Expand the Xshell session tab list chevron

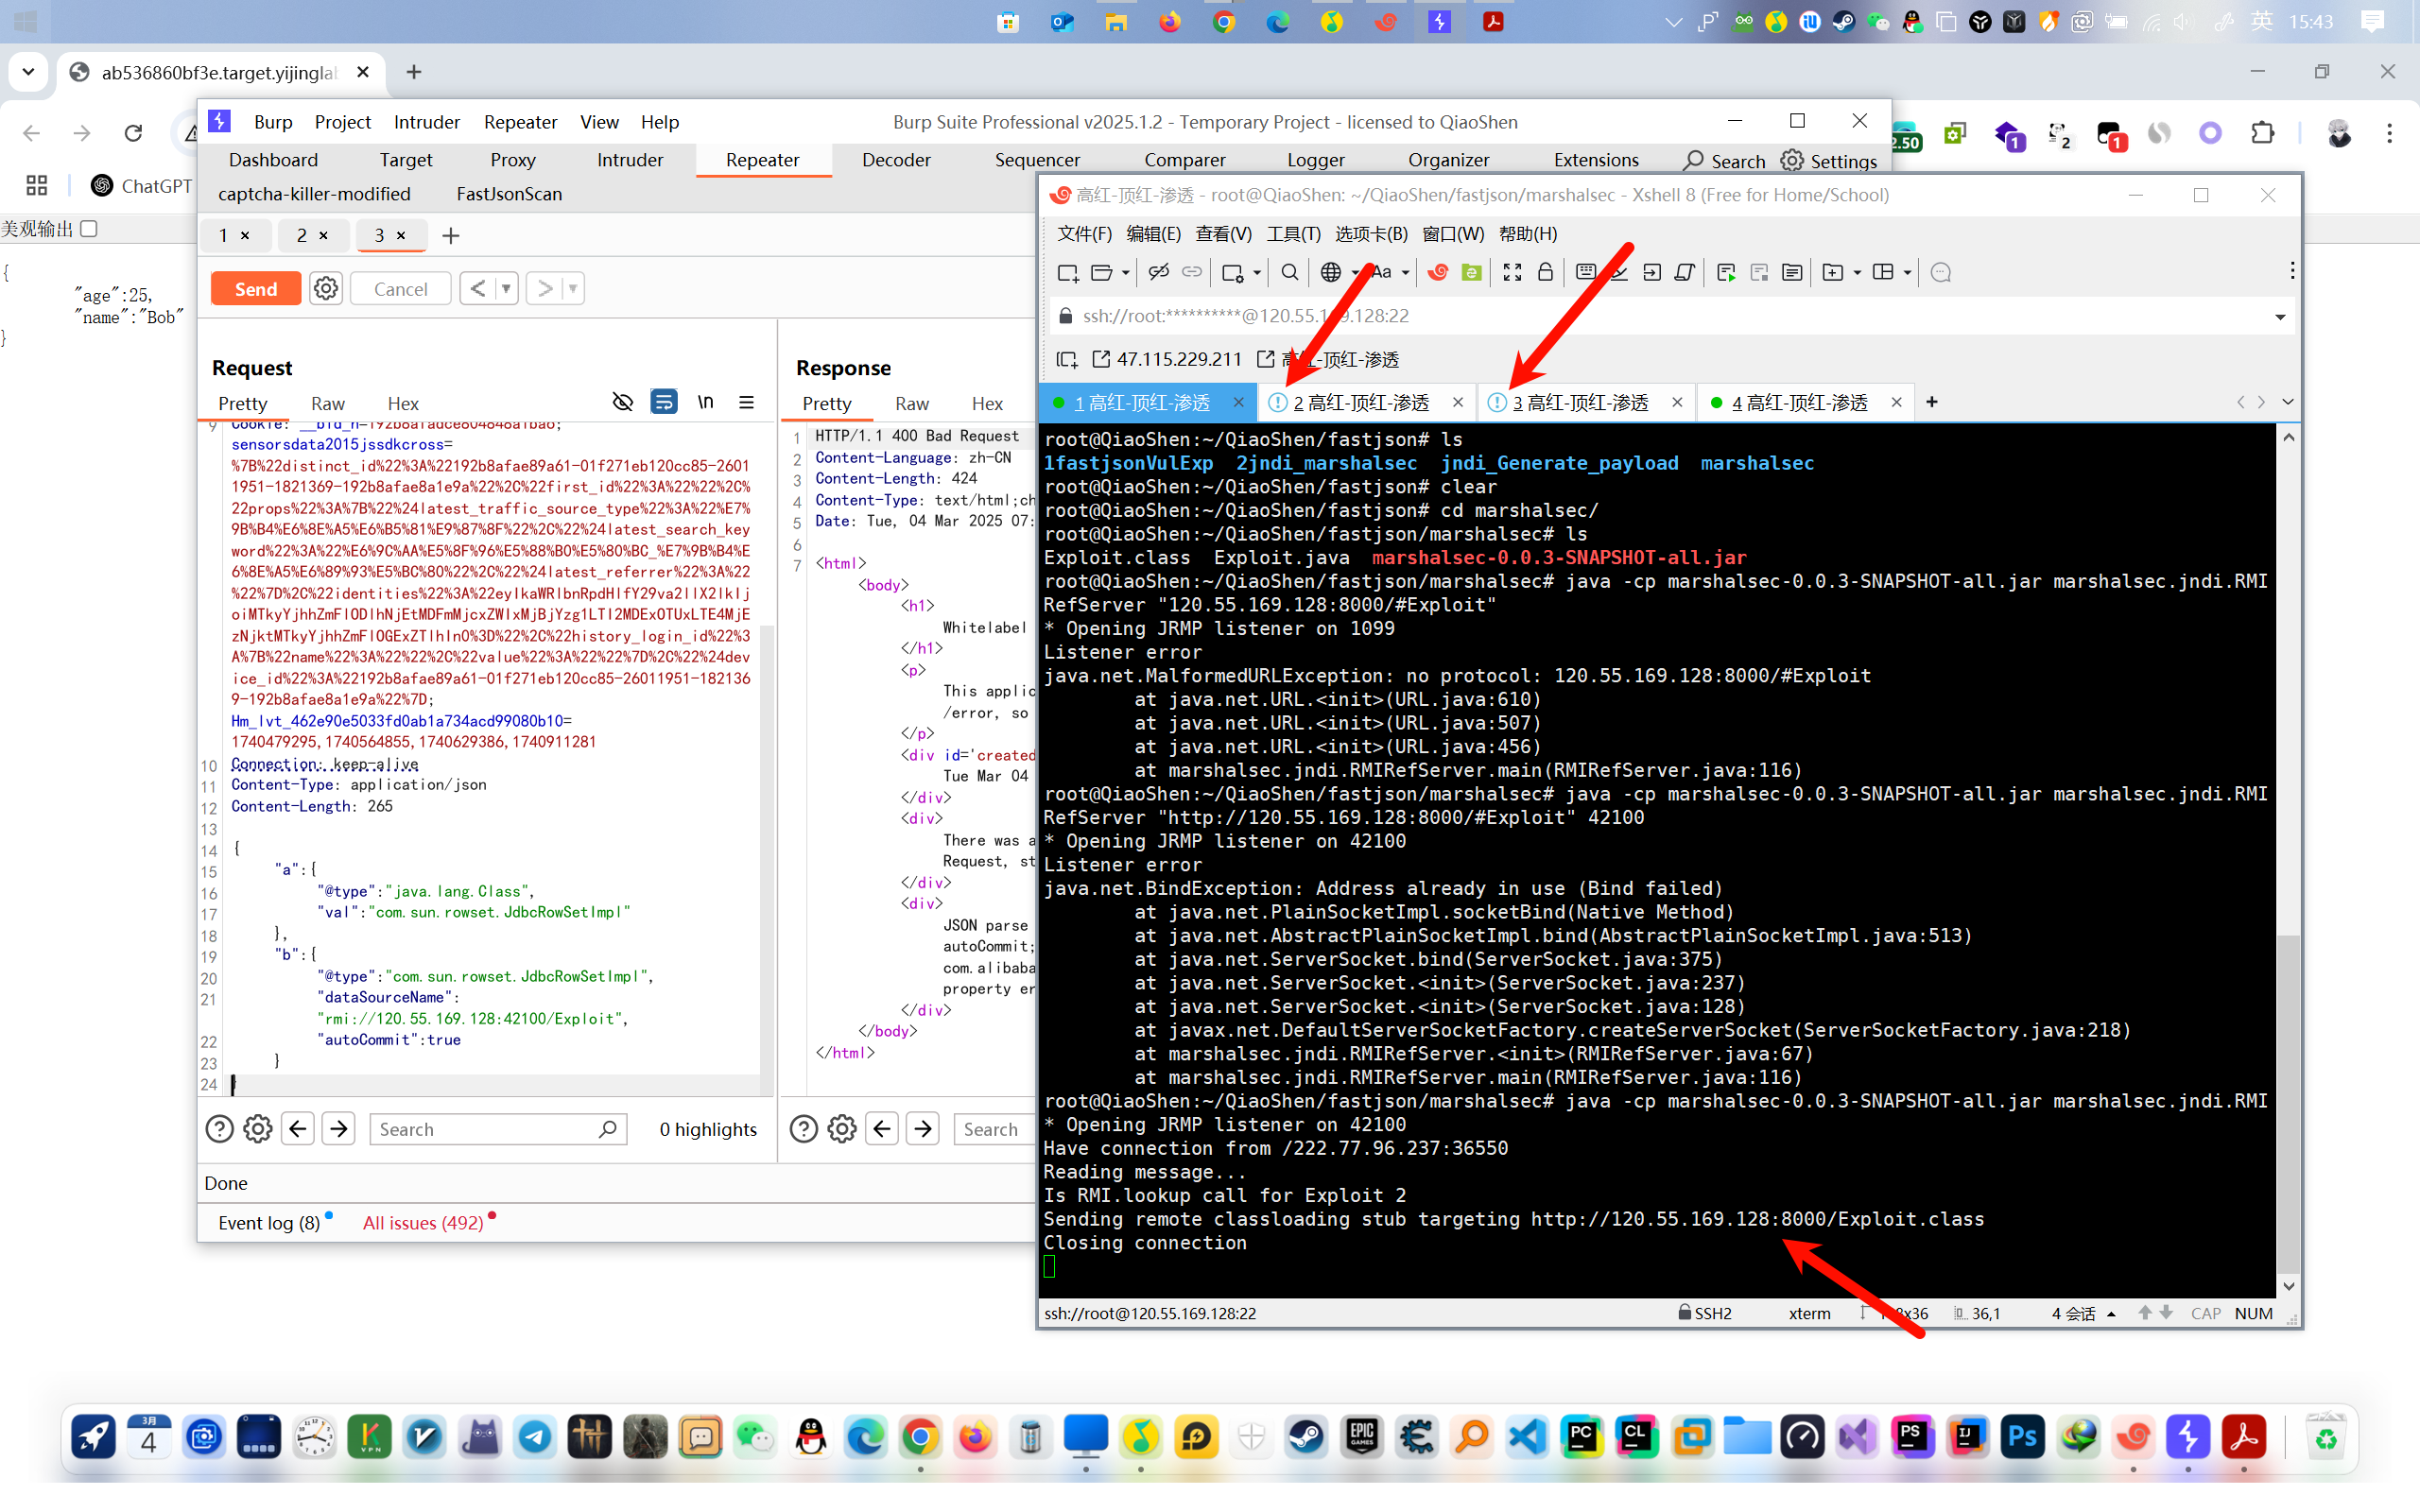2287,402
